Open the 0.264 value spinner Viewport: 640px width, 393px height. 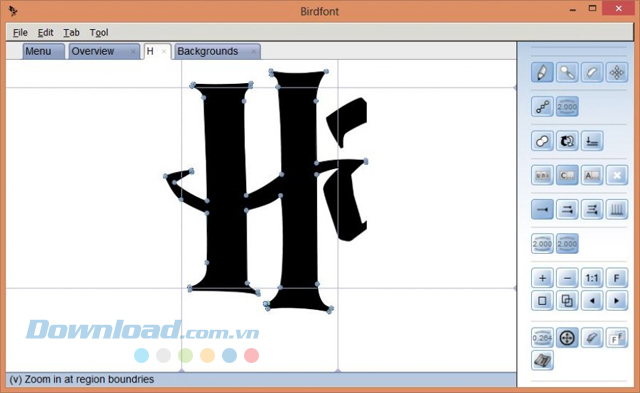[x=542, y=338]
